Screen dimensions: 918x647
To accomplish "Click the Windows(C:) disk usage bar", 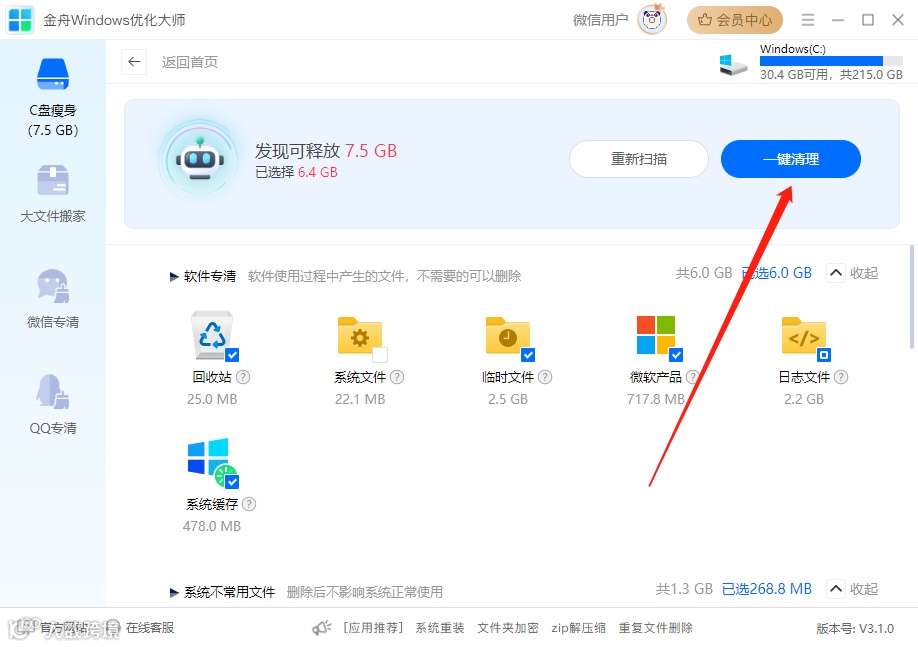I will [x=831, y=61].
